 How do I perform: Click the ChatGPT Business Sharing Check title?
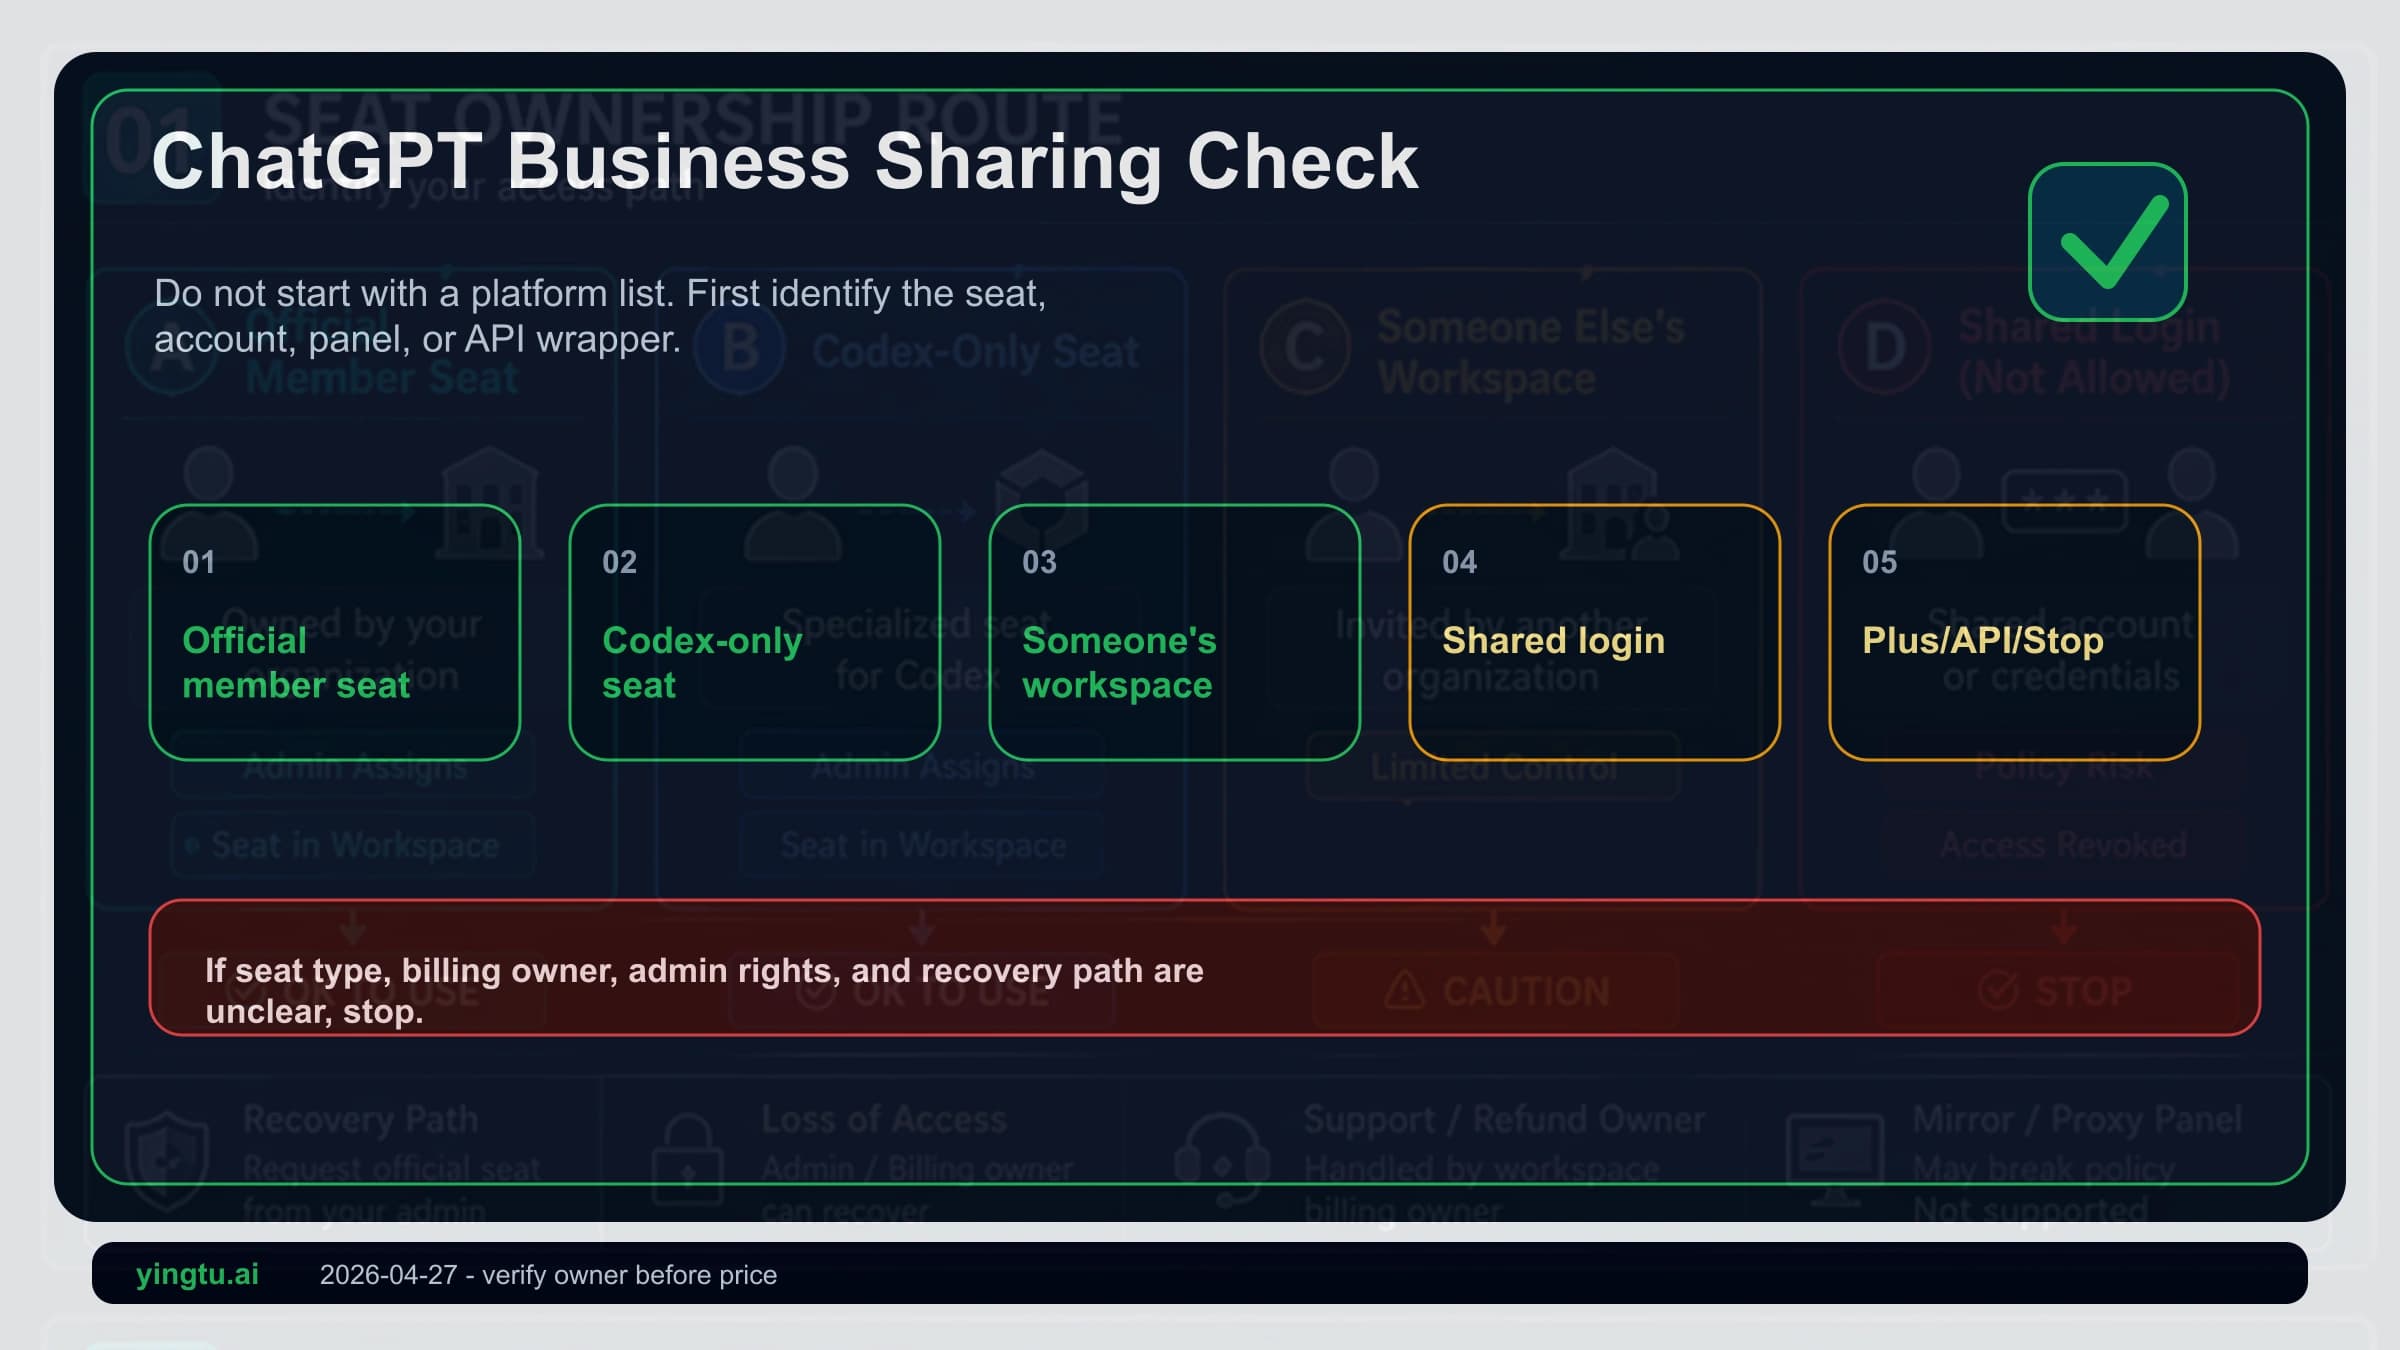785,162
